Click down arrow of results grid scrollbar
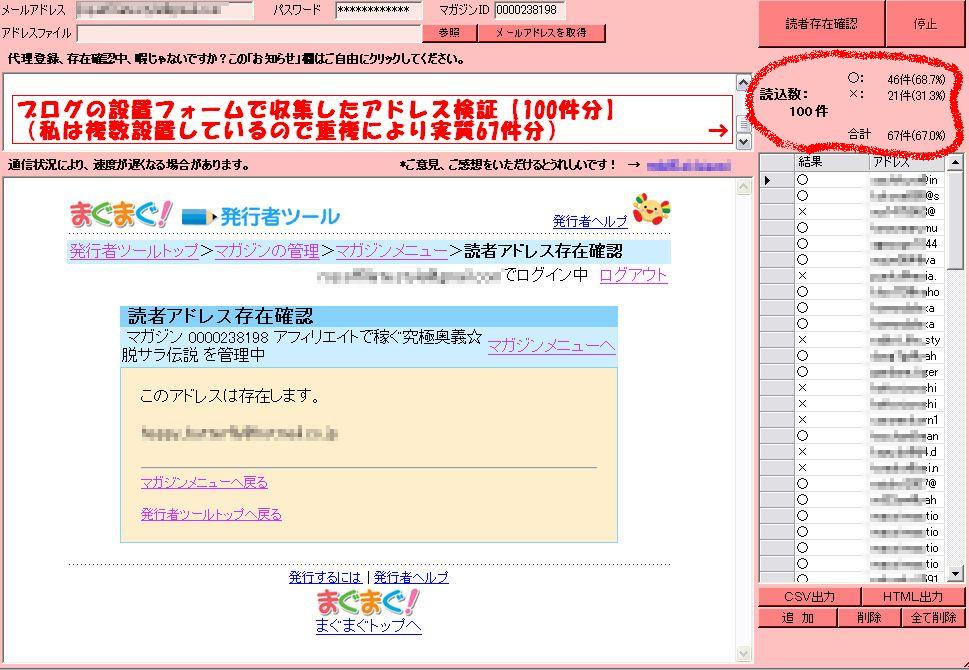Image resolution: width=969 pixels, height=670 pixels. 955,574
